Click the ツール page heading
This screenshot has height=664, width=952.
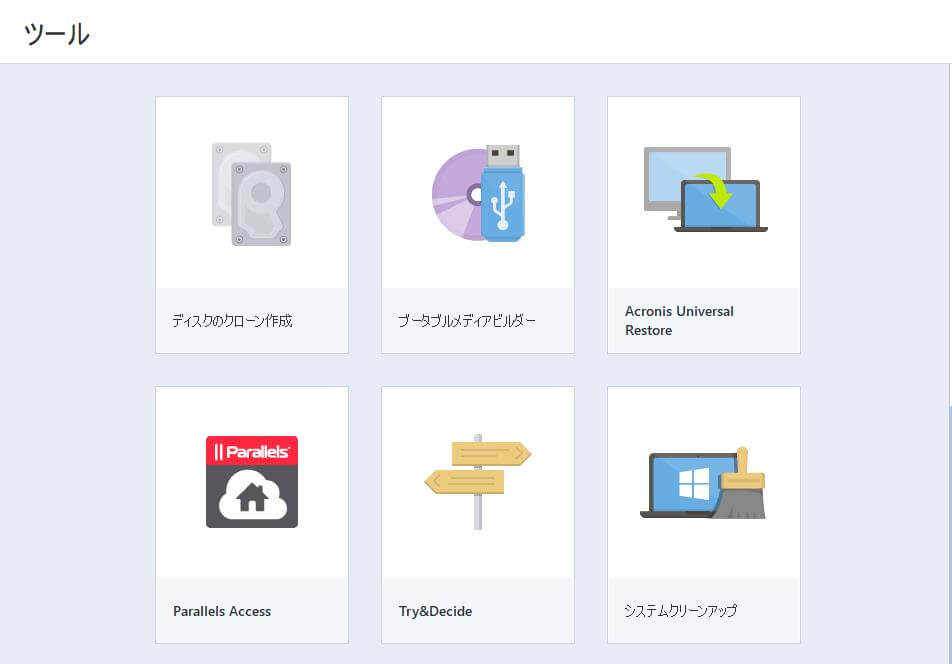[56, 34]
